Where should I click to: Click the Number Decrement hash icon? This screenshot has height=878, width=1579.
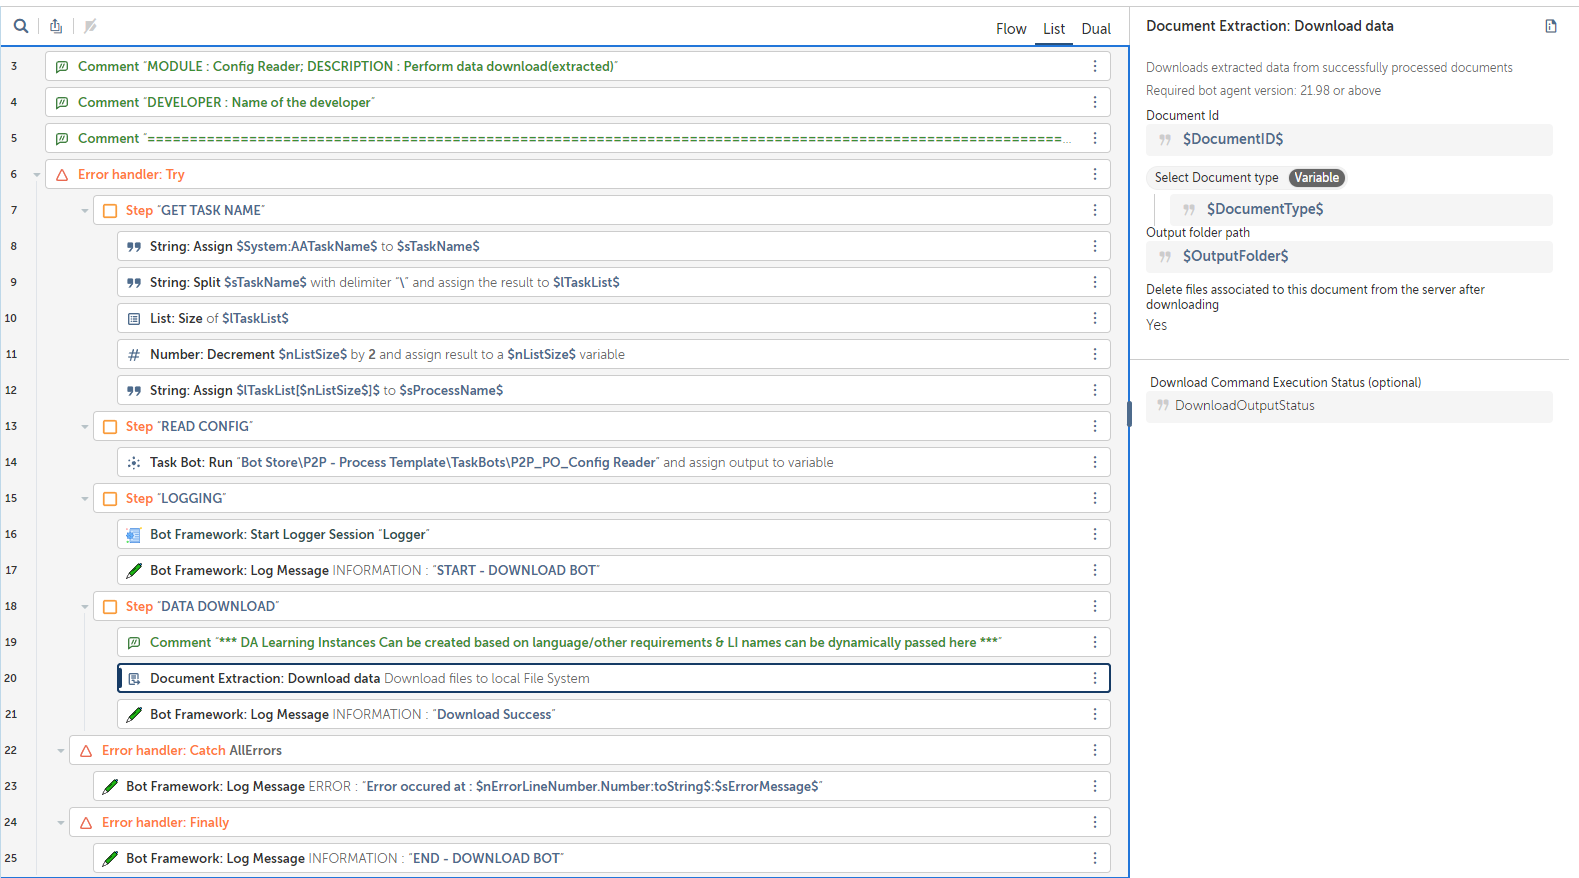(x=134, y=354)
